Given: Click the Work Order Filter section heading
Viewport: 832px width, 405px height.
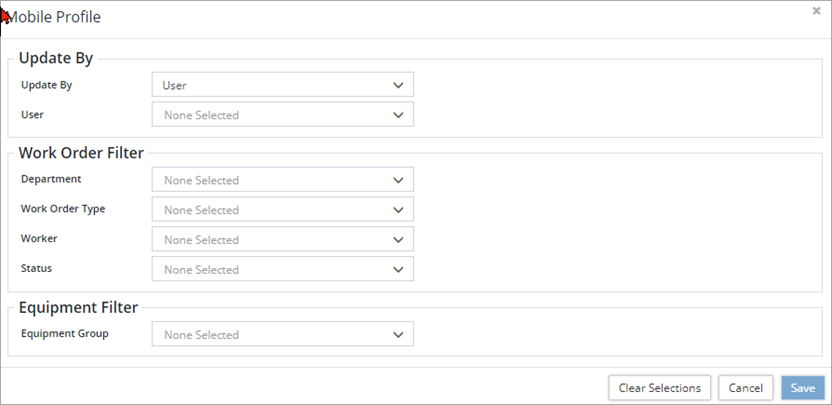Looking at the screenshot, I should [81, 153].
